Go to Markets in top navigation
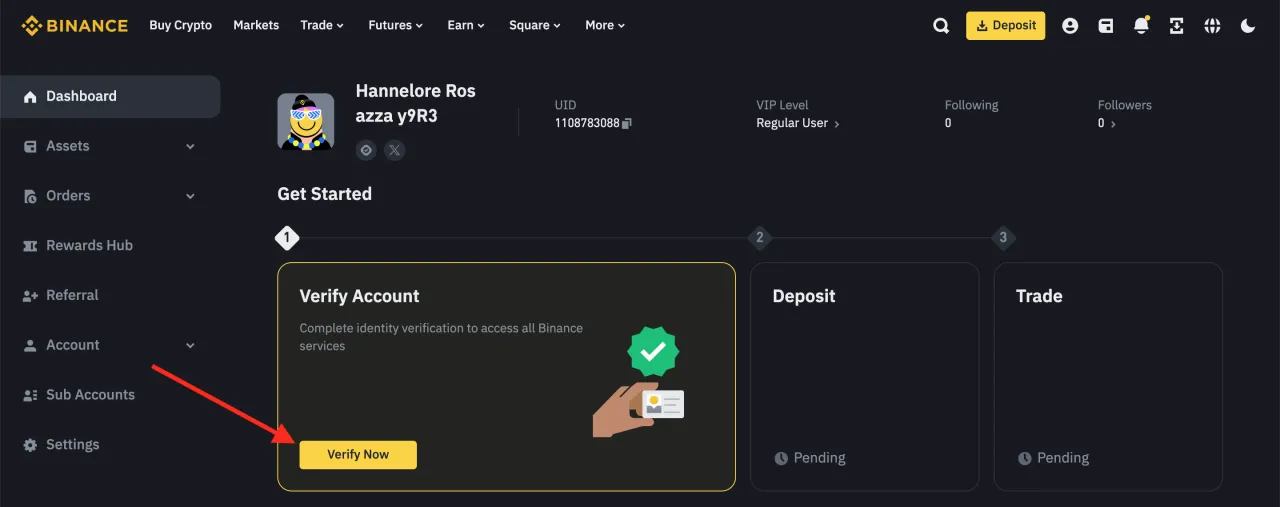This screenshot has height=507, width=1280. coord(256,25)
